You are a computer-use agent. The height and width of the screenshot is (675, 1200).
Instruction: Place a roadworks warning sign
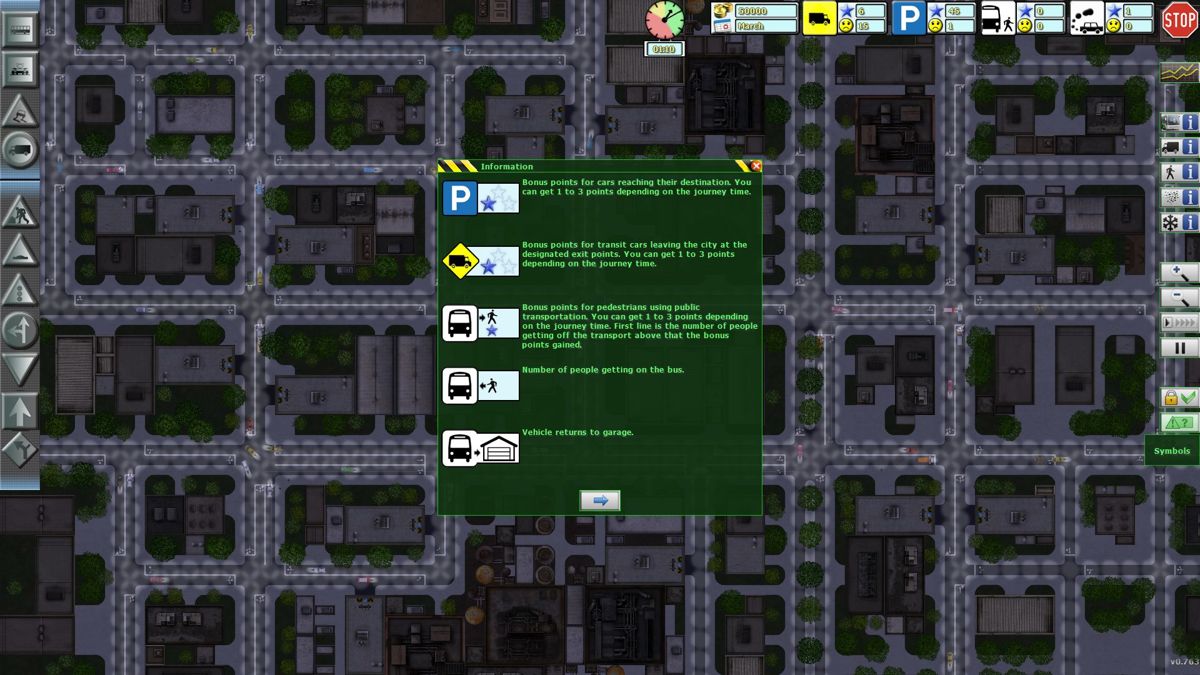(x=20, y=212)
